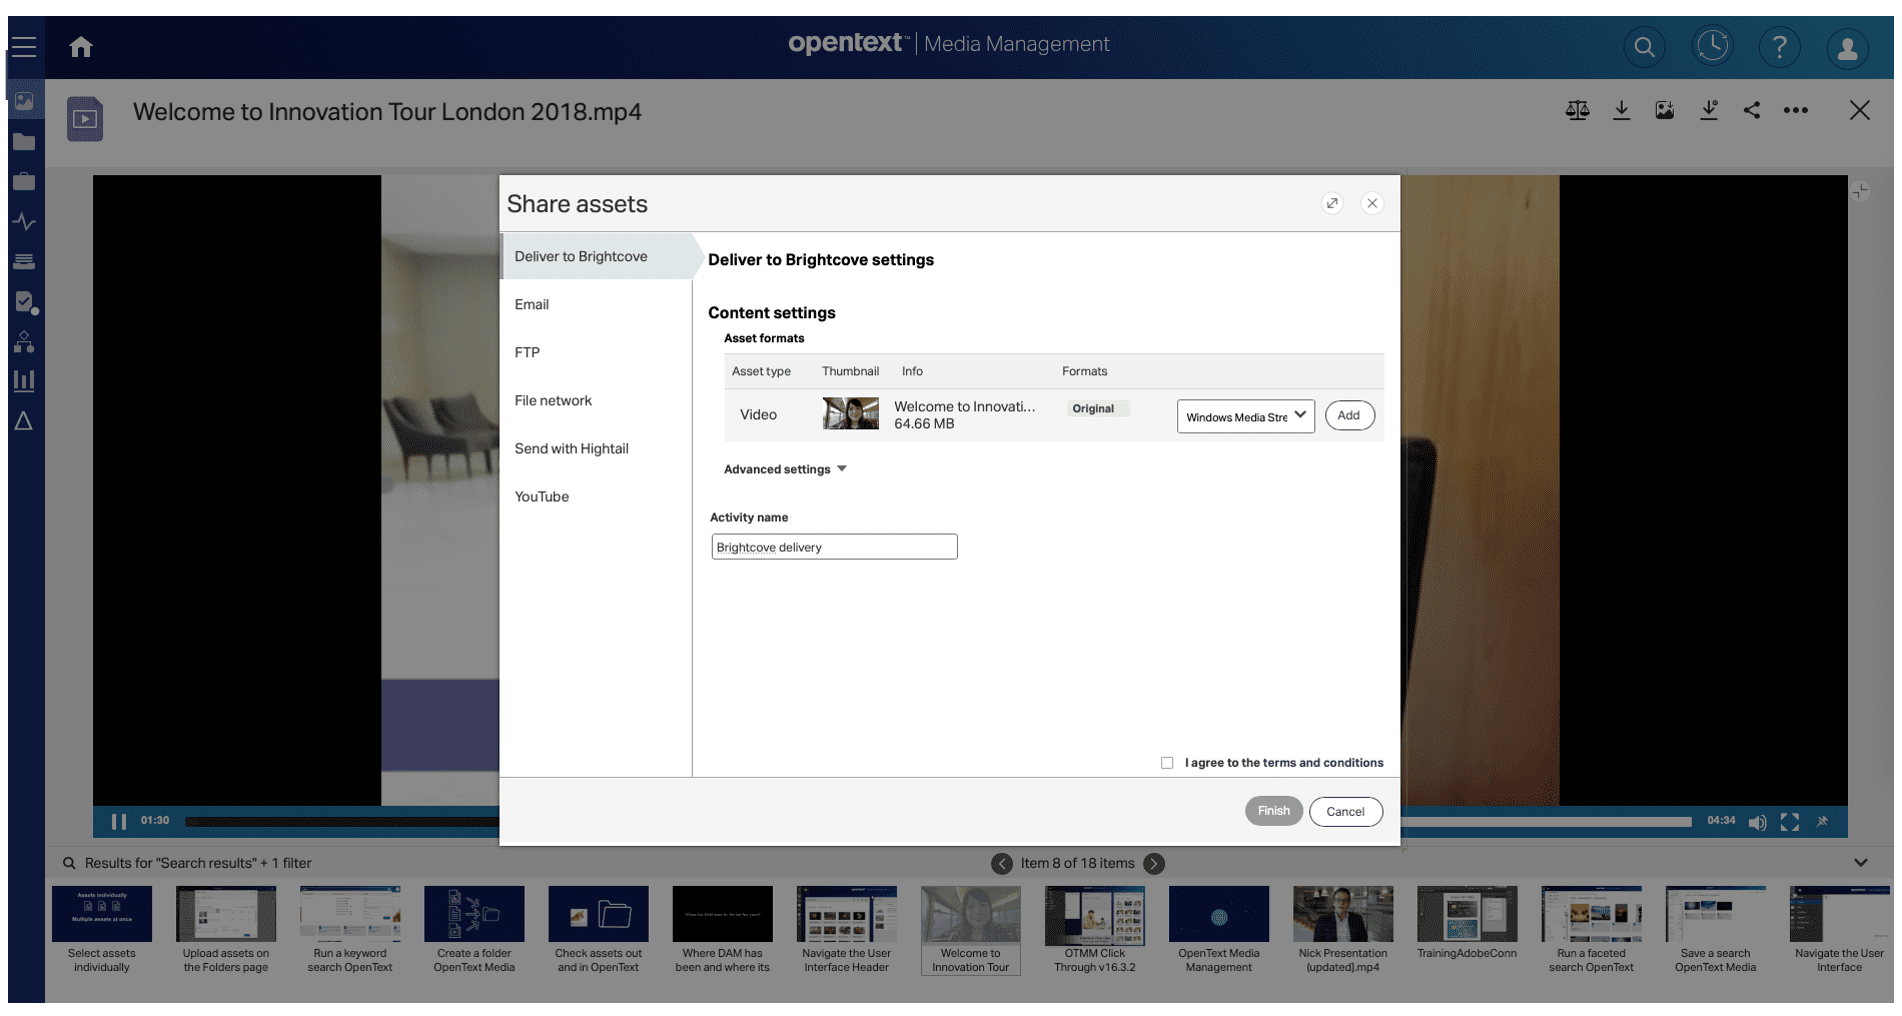Expand the Advanced settings section
Screen dimensions: 1902x1016
click(x=786, y=469)
